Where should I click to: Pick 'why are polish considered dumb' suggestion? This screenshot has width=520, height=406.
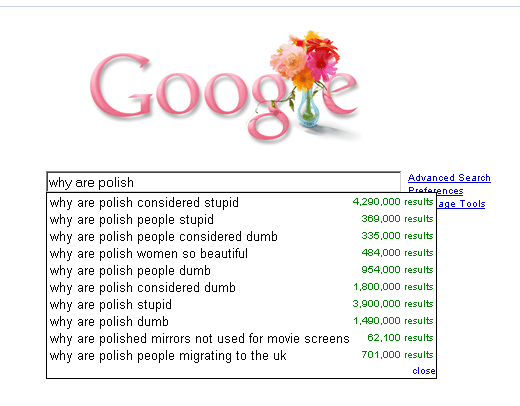241,287
